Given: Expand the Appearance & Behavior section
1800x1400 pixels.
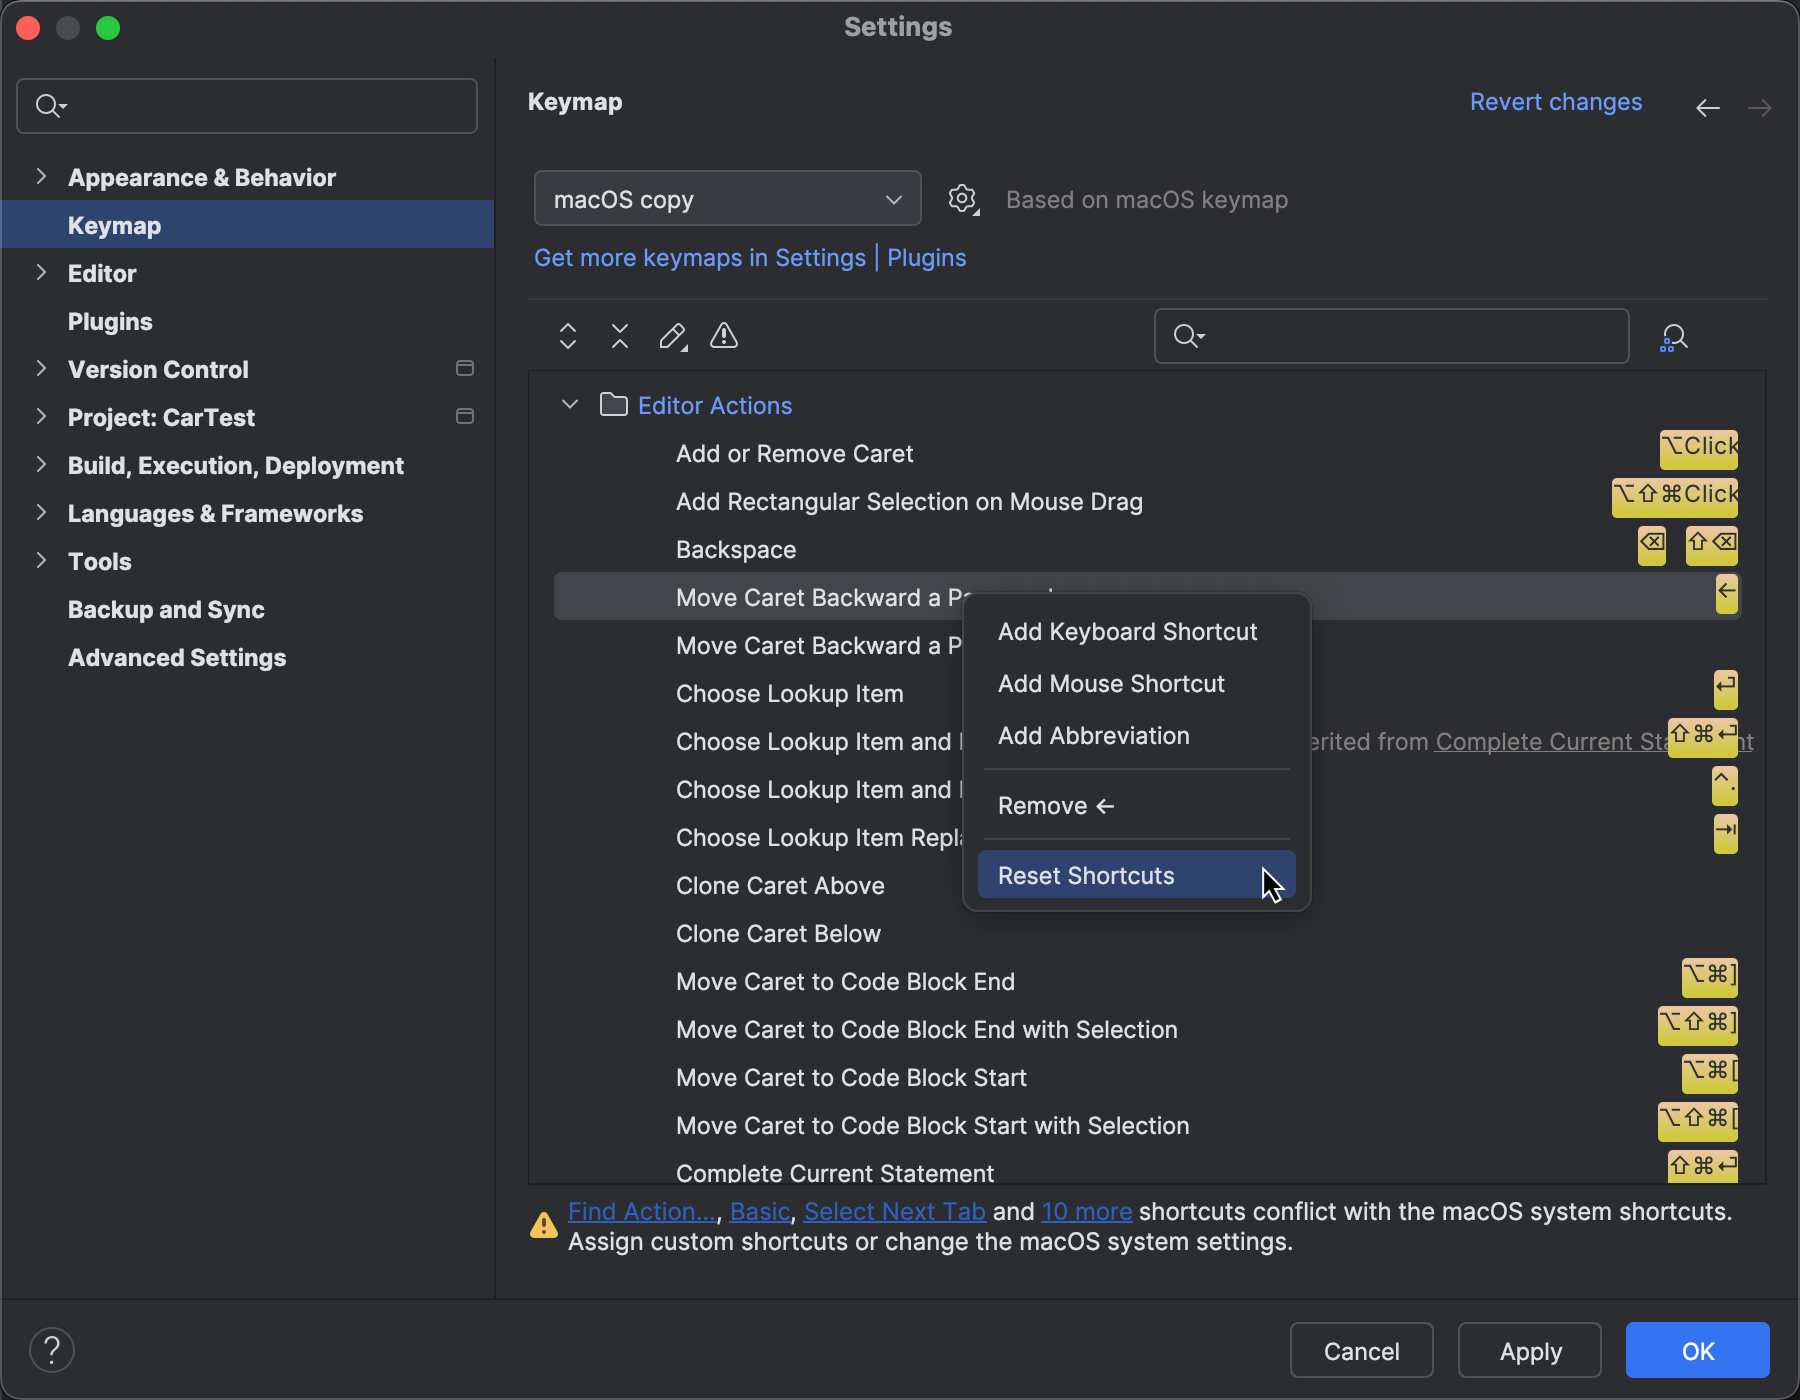Looking at the screenshot, I should point(41,176).
